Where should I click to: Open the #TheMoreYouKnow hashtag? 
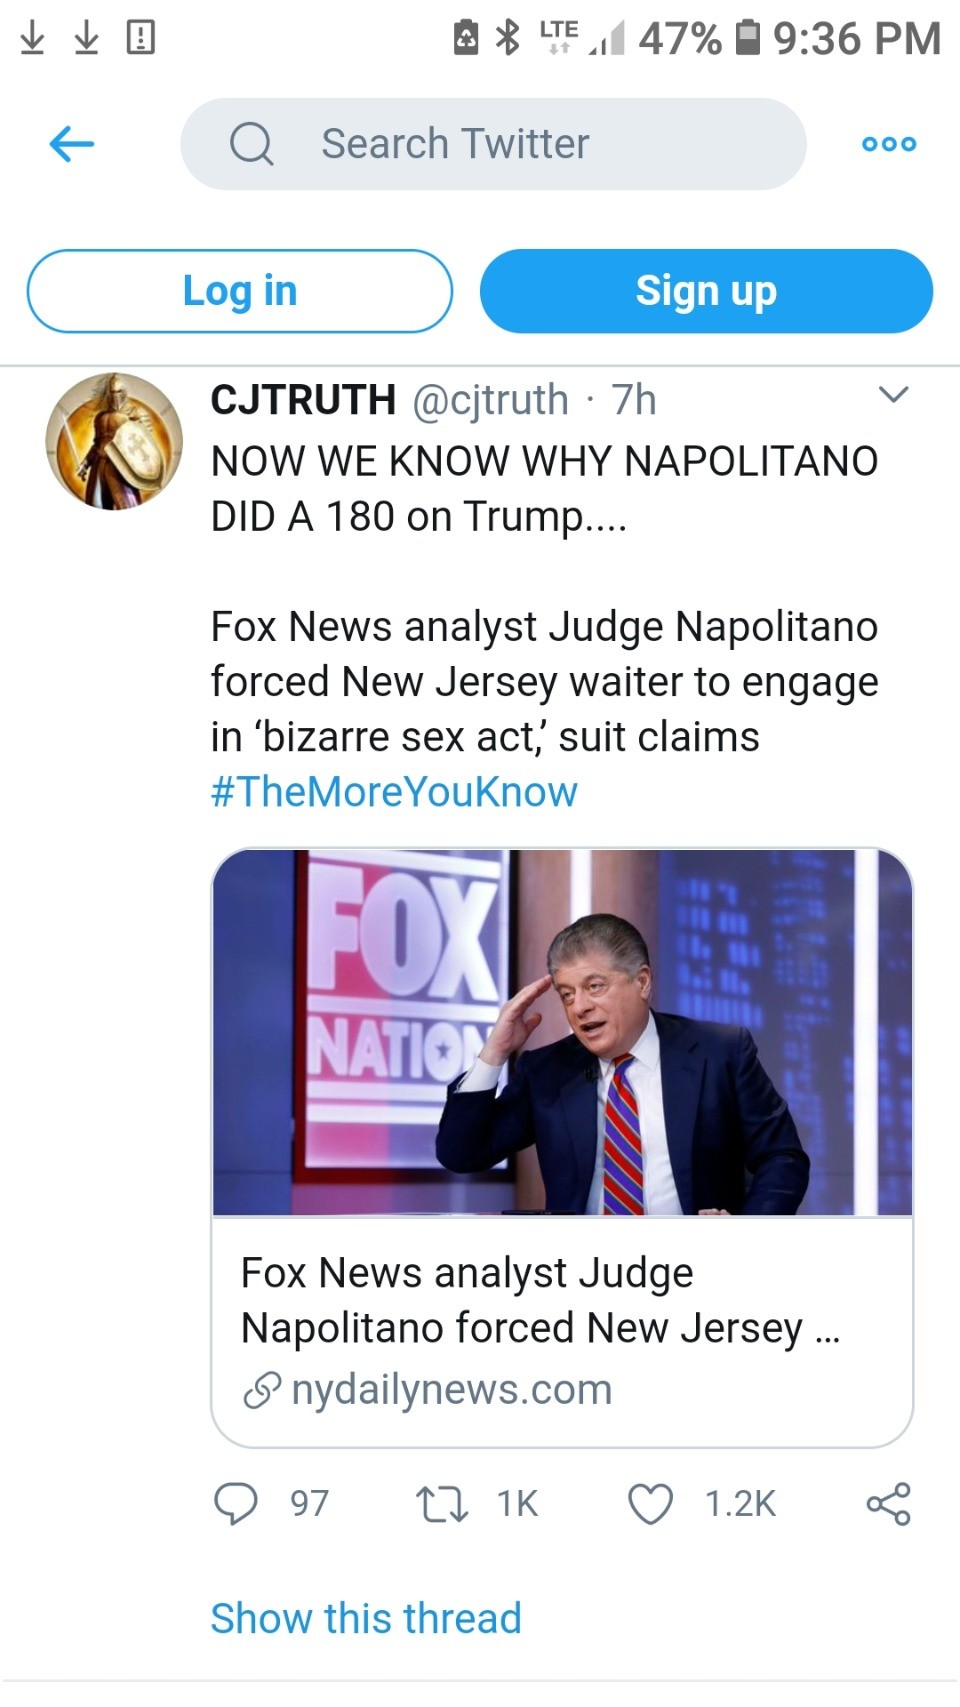click(x=394, y=791)
